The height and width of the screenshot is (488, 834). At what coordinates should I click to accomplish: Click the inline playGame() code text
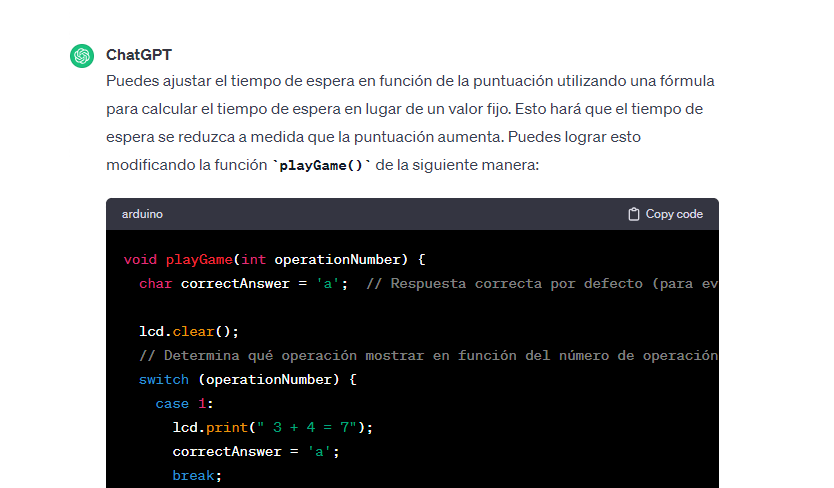(x=321, y=166)
